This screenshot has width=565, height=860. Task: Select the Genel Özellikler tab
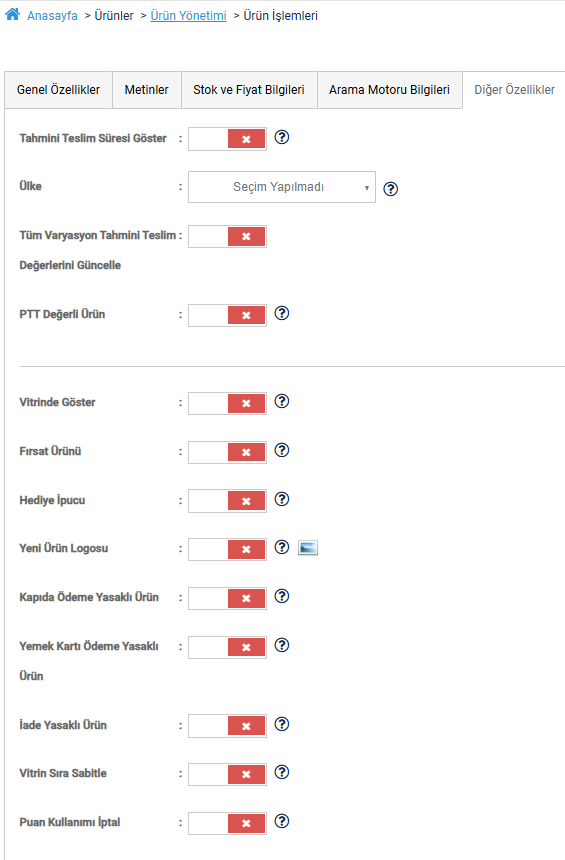click(x=59, y=90)
